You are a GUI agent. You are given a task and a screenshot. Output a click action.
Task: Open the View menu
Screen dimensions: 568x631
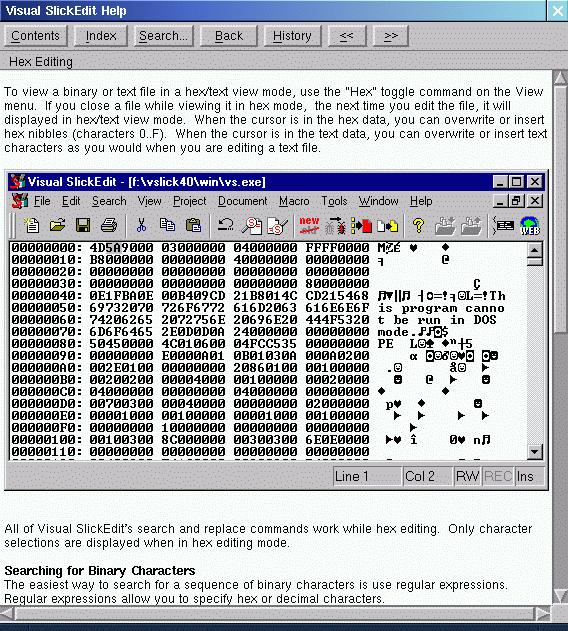(x=149, y=201)
